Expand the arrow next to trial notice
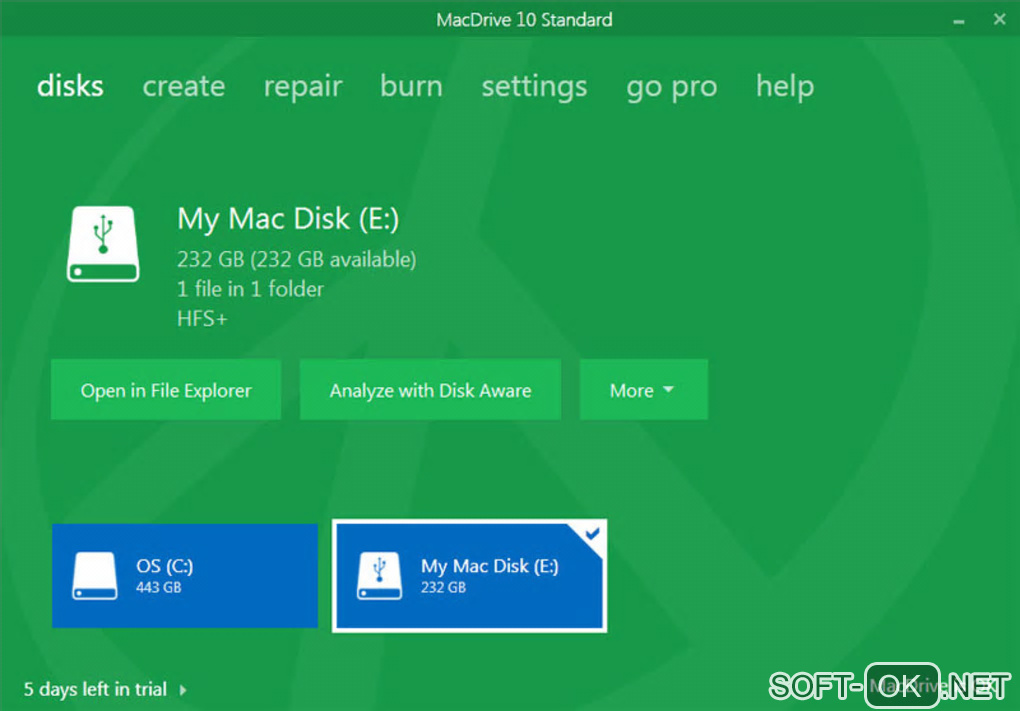The width and height of the screenshot is (1020, 711). point(183,690)
